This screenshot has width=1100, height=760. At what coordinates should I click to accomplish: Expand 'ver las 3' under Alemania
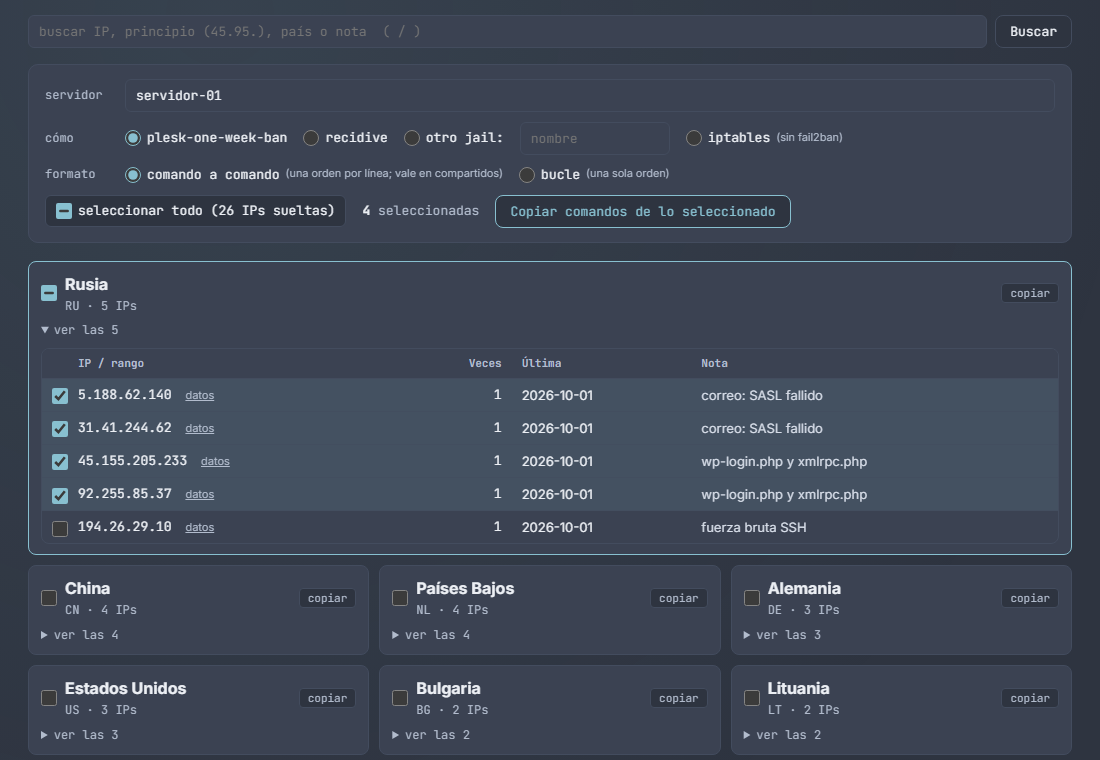782,635
